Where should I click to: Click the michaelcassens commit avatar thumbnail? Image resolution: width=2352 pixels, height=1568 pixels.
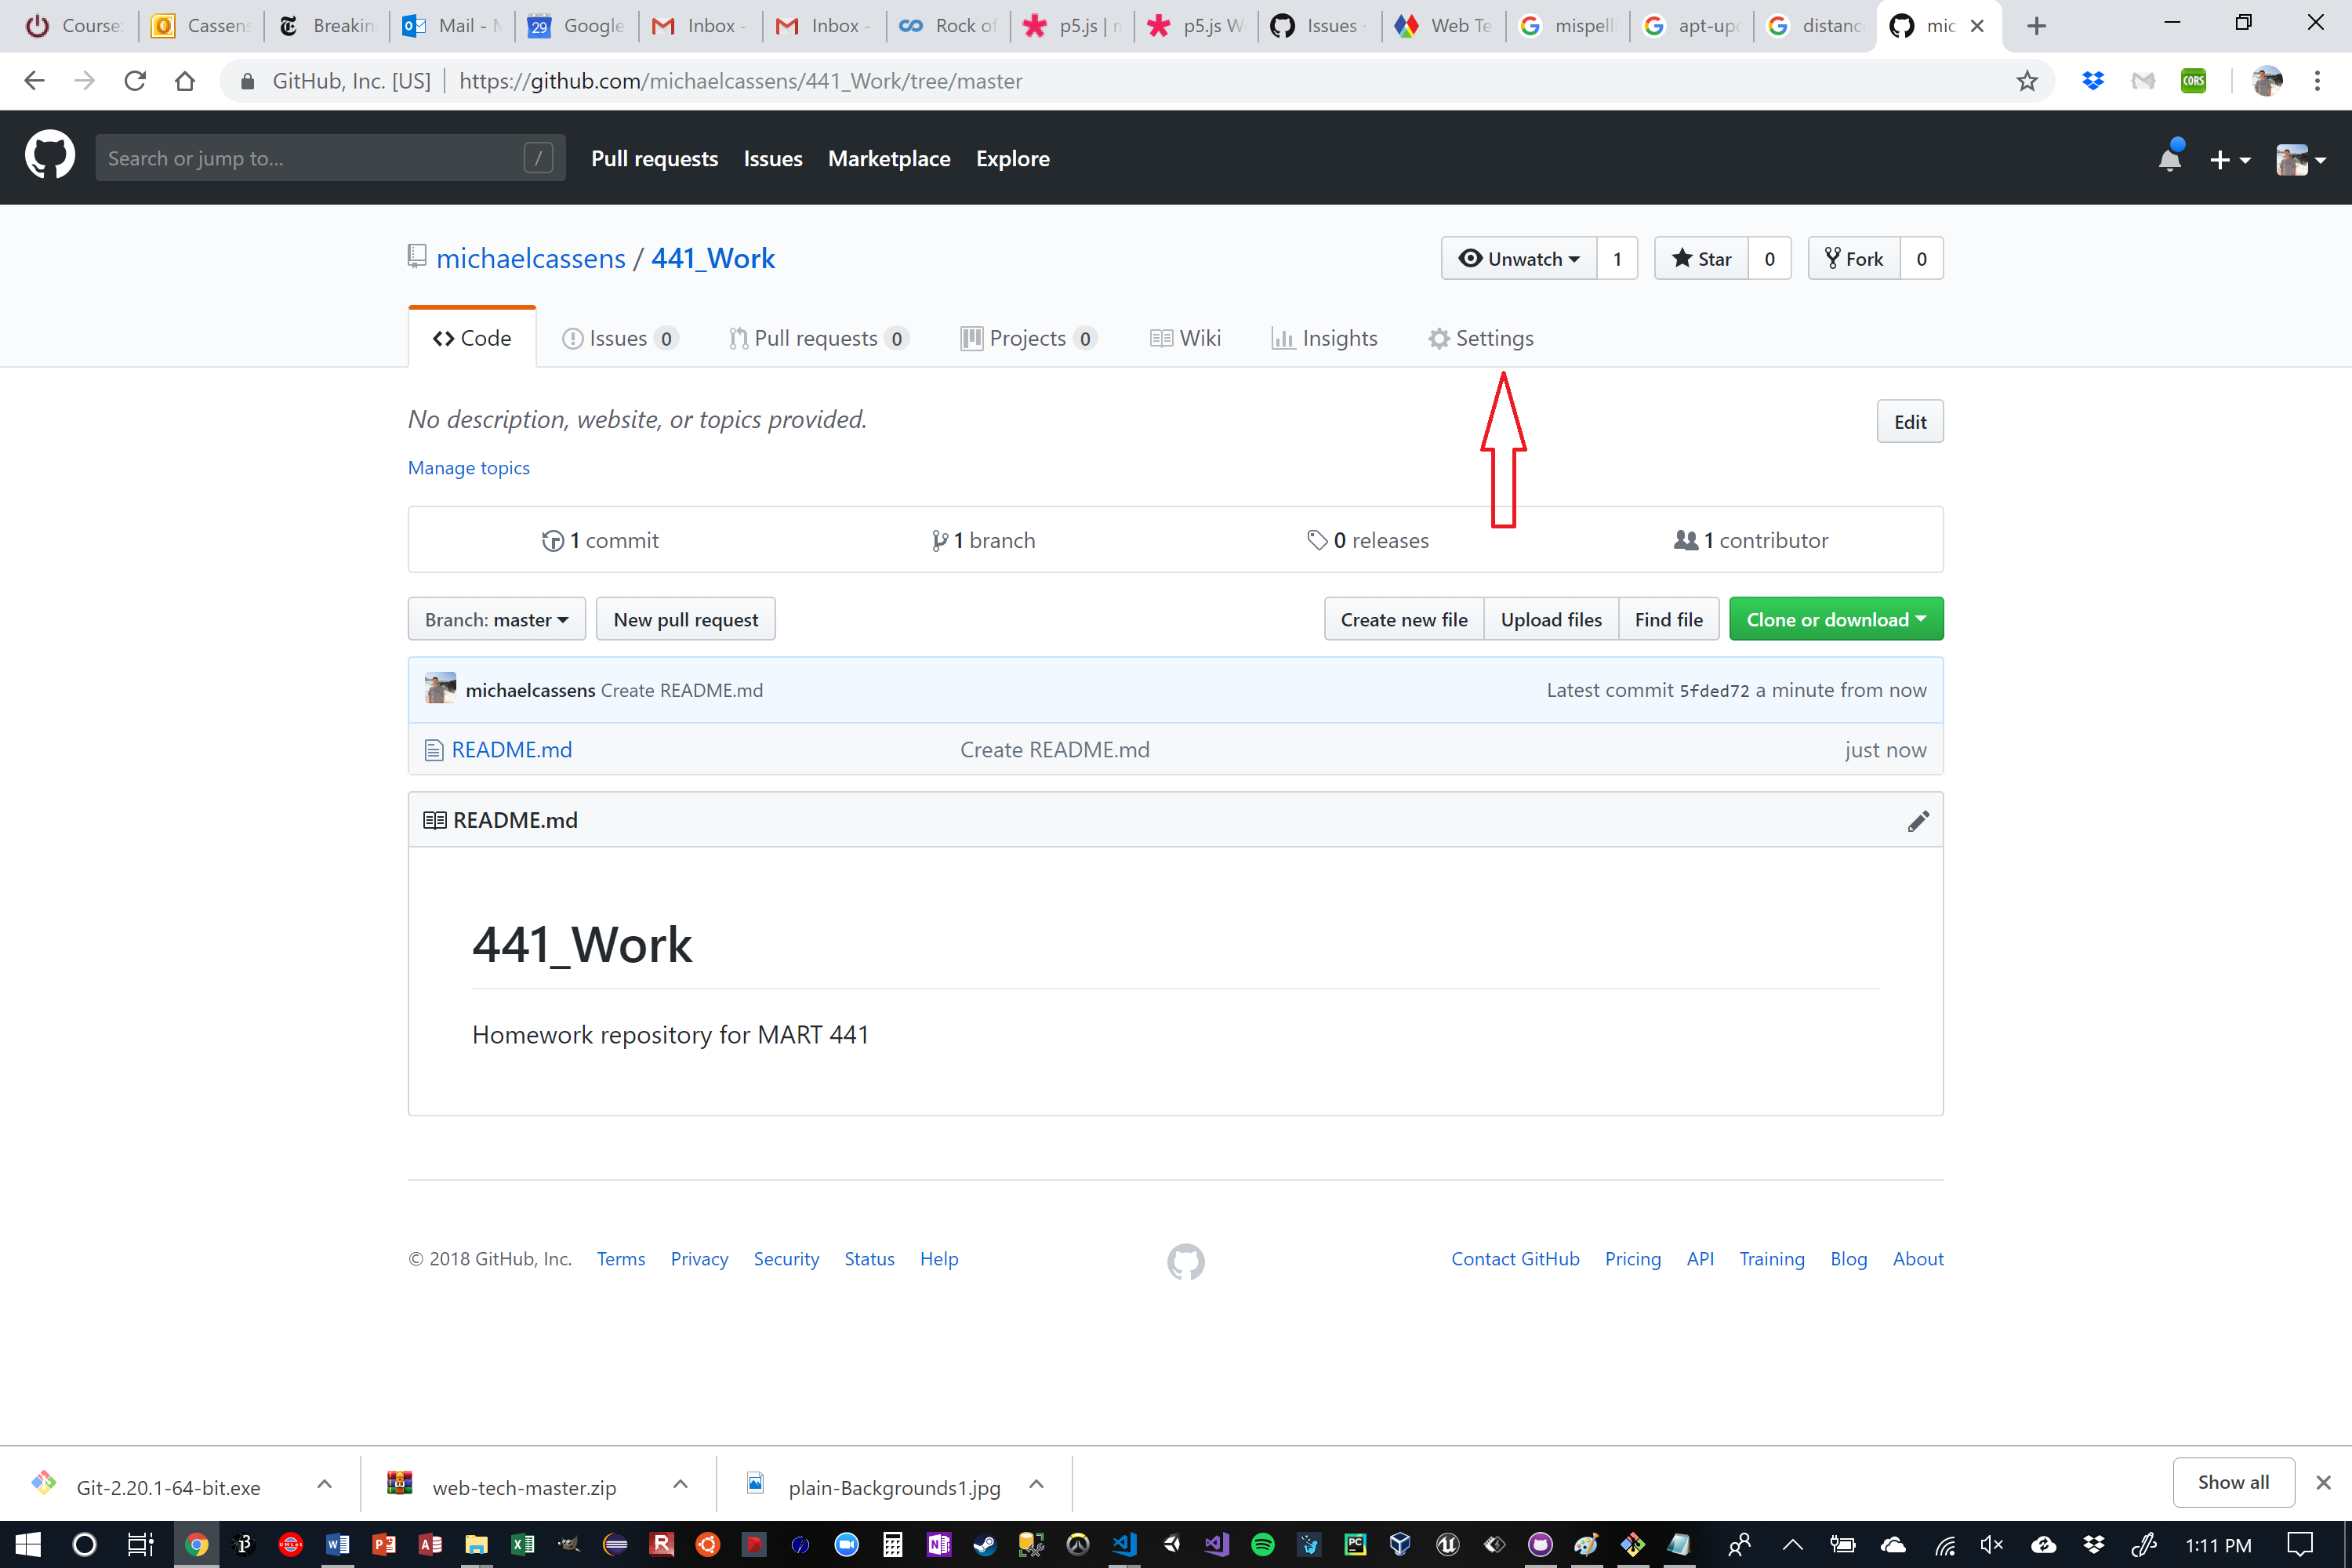440,689
